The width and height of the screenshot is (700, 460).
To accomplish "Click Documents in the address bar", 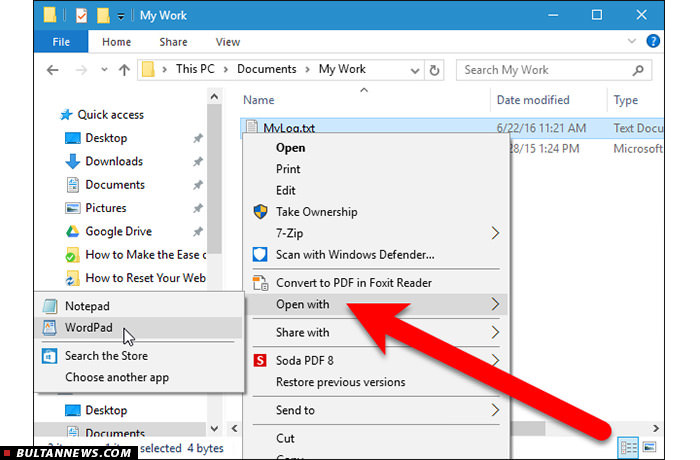I will coord(267,69).
